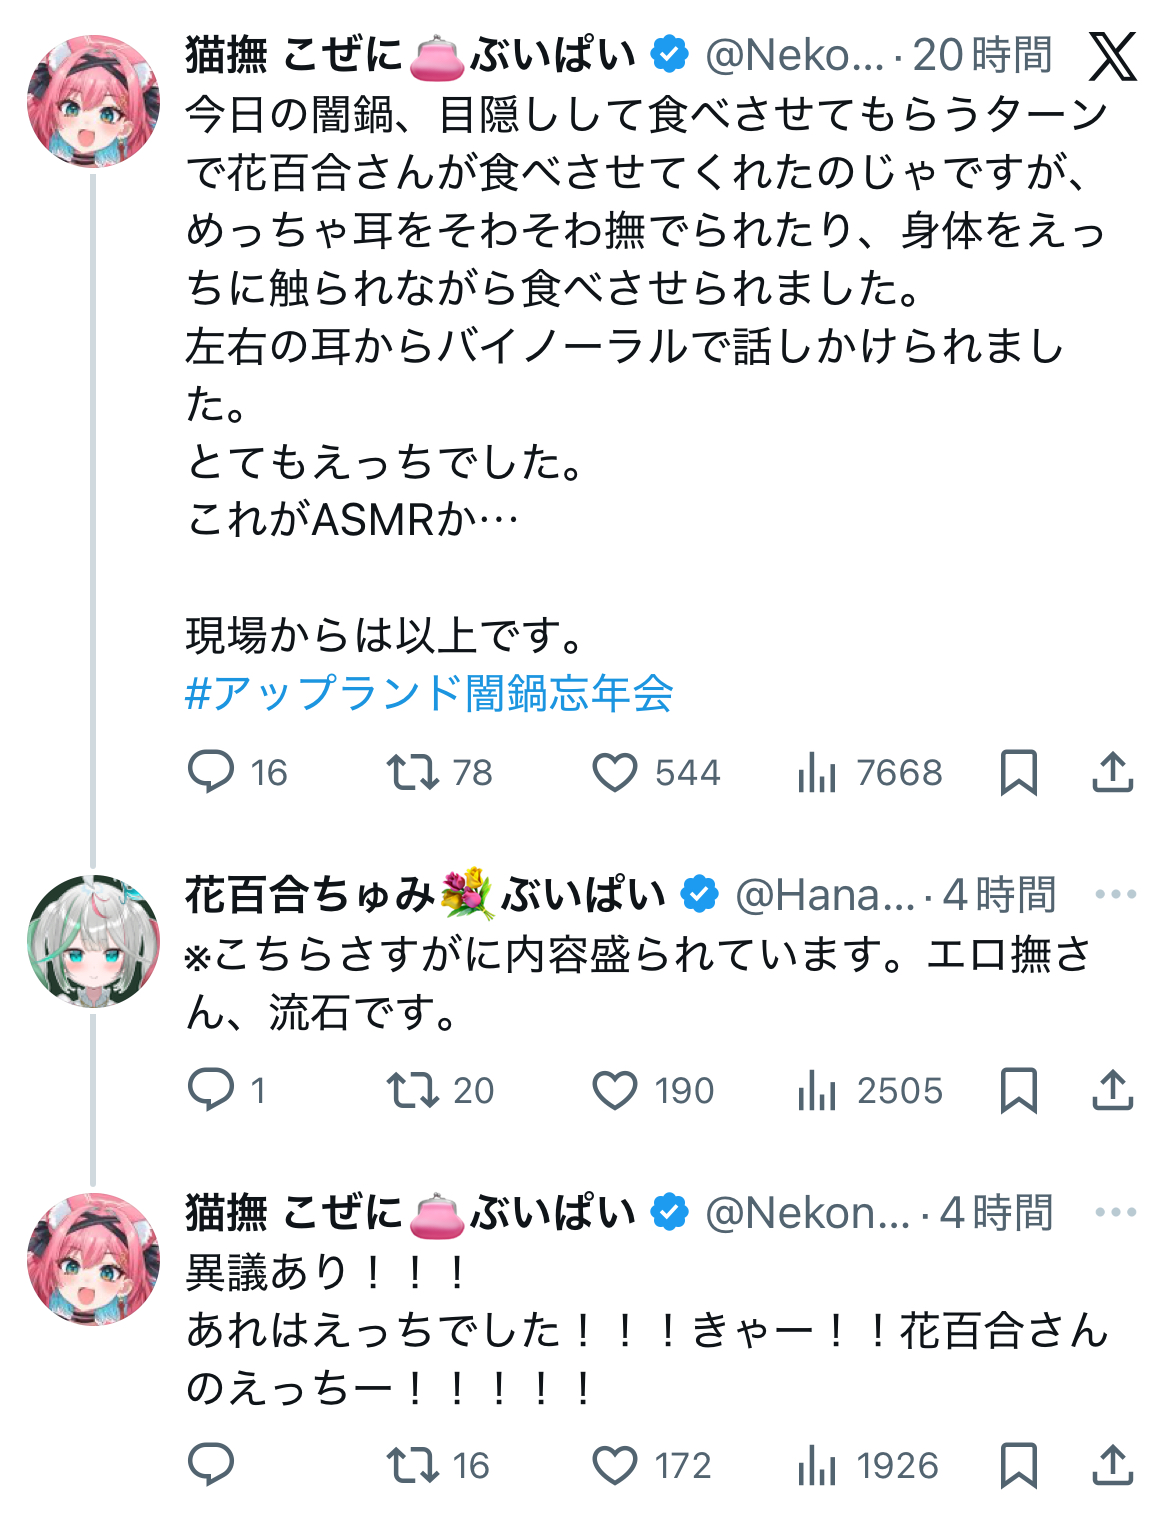The image size is (1170, 1515).
Task: Like 花百合ちゅみ's reply with 190 likes
Action: pyautogui.click(x=614, y=1090)
